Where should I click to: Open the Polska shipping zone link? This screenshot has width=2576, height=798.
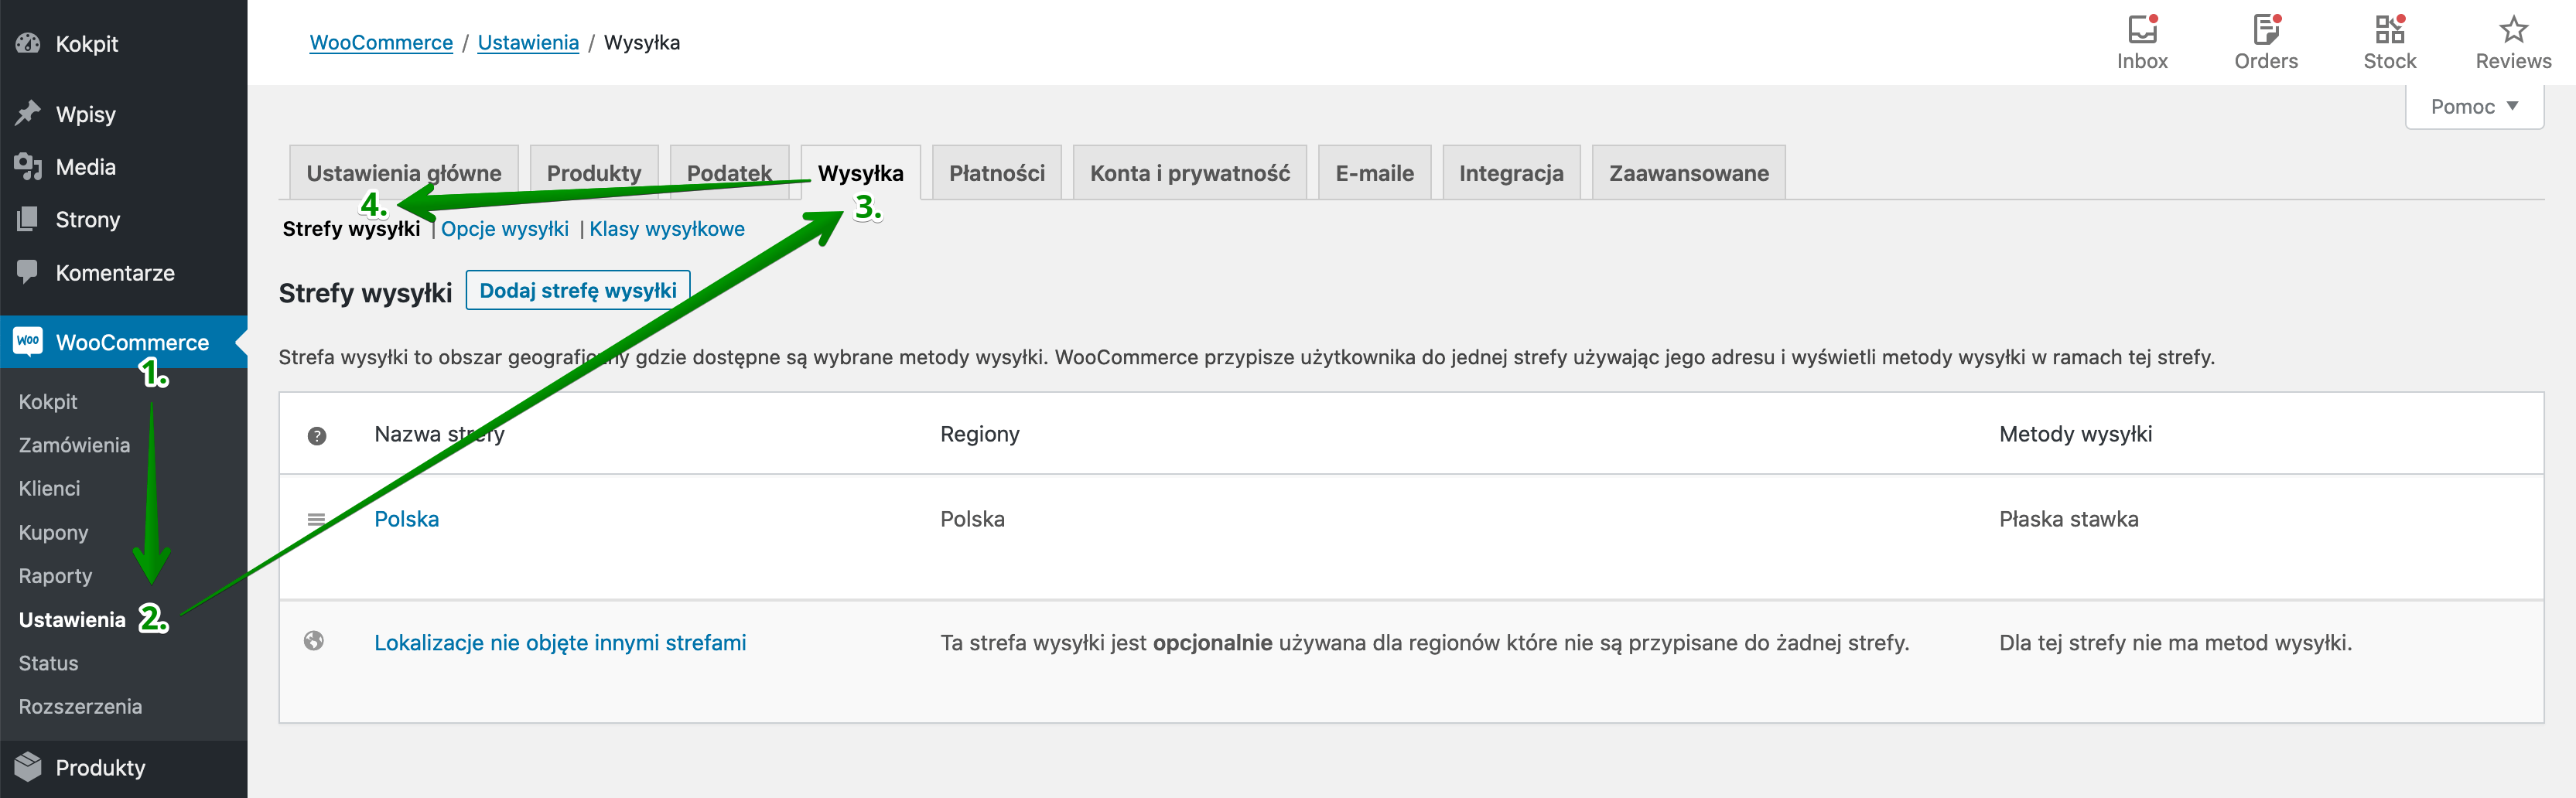pos(406,519)
